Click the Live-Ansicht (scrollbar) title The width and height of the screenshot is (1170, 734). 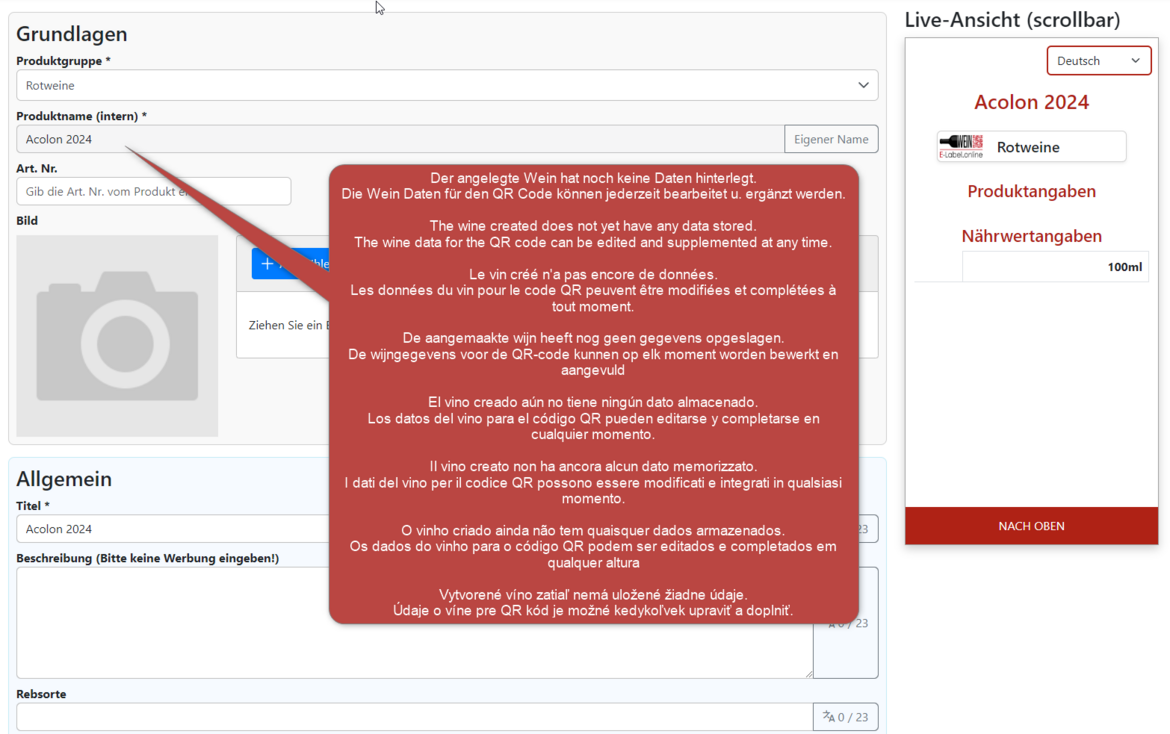pyautogui.click(x=1013, y=20)
